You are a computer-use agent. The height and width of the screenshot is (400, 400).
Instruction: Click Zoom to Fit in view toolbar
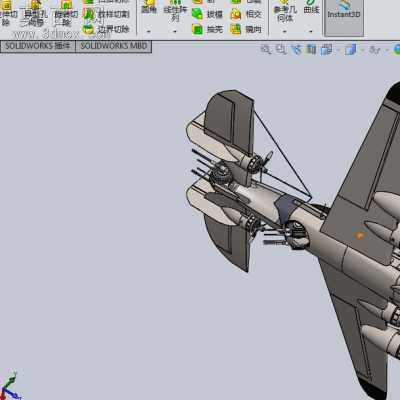(x=266, y=50)
